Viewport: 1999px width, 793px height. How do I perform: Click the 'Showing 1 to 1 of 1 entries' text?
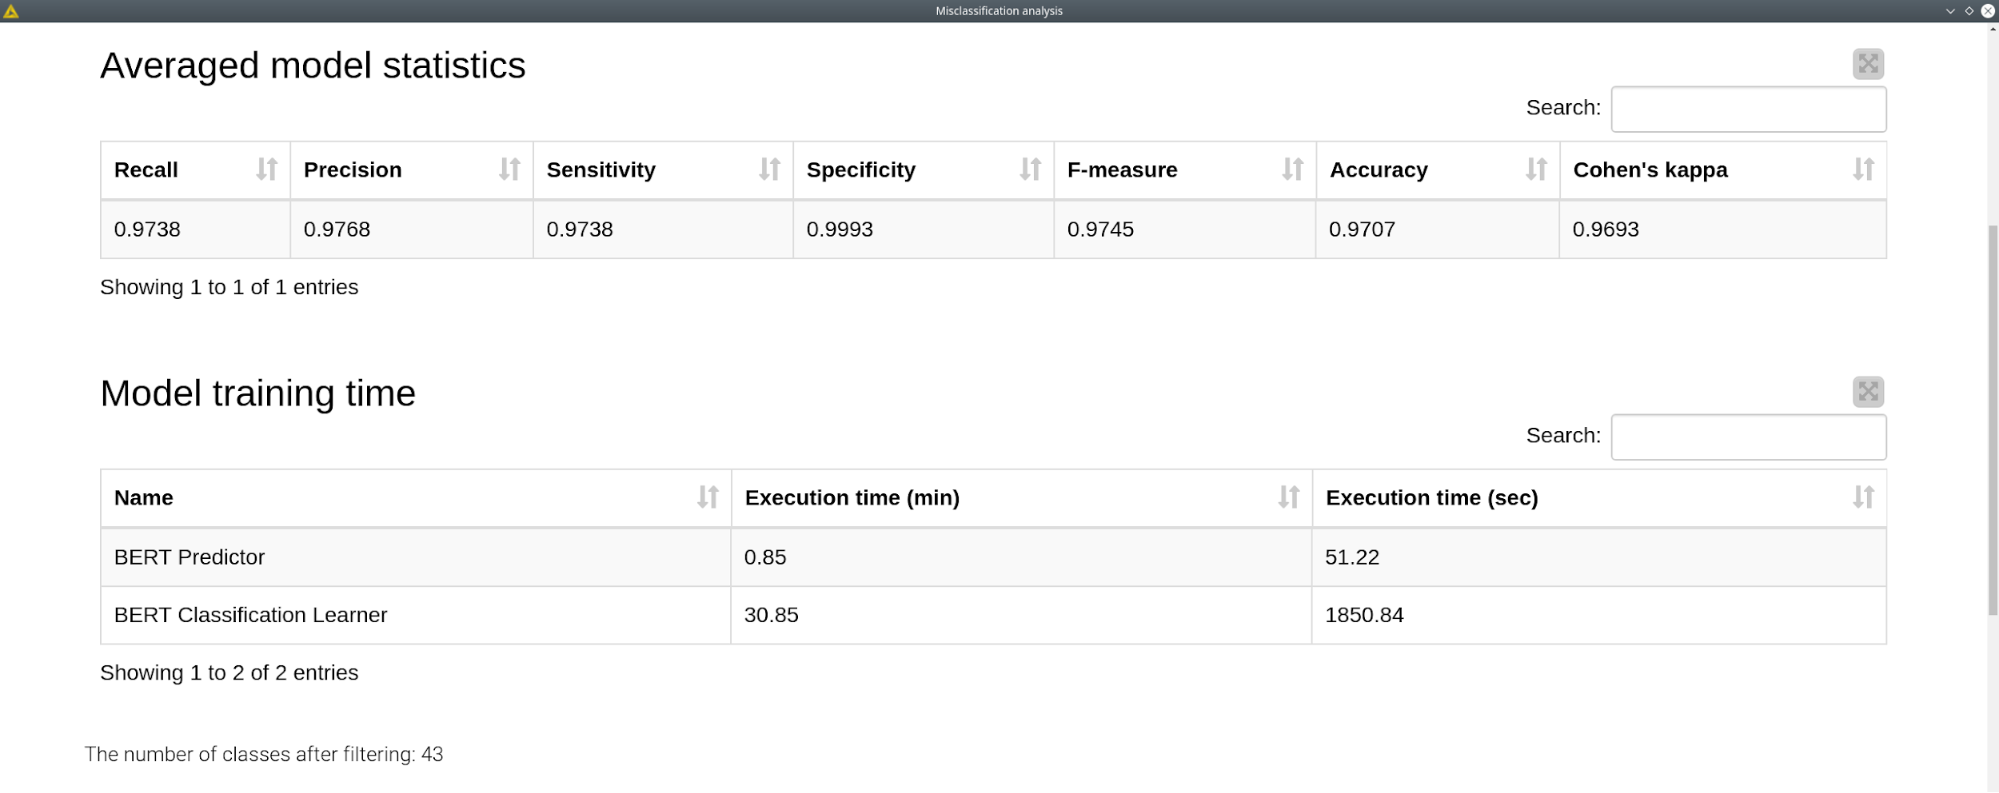pyautogui.click(x=229, y=287)
